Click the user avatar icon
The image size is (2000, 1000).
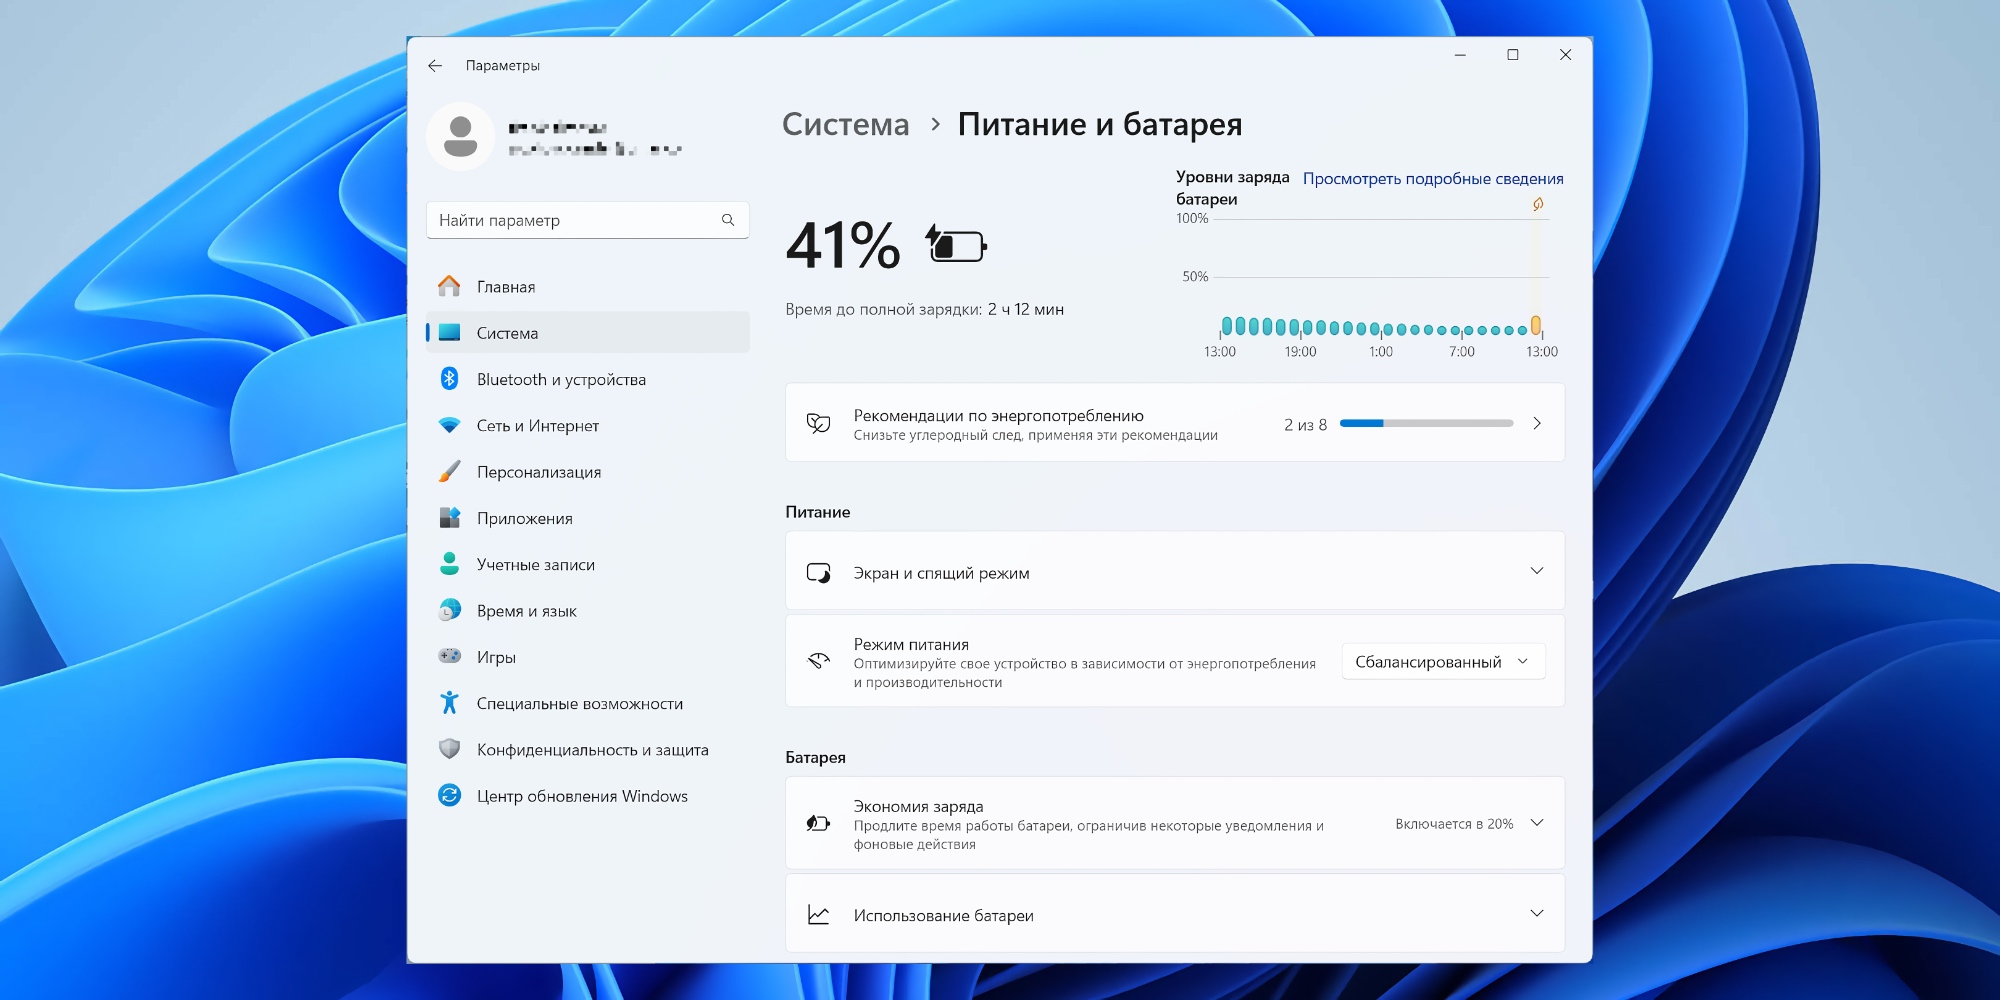pos(460,136)
